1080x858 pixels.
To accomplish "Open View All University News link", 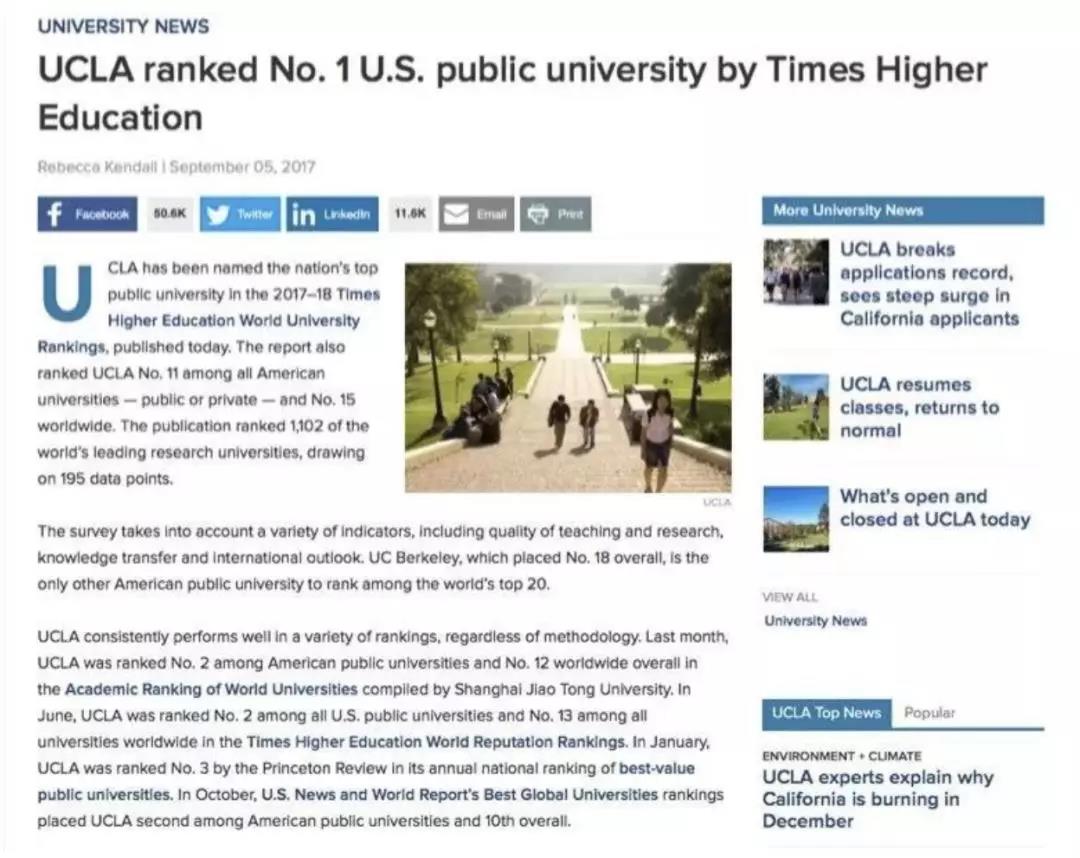I will [815, 621].
